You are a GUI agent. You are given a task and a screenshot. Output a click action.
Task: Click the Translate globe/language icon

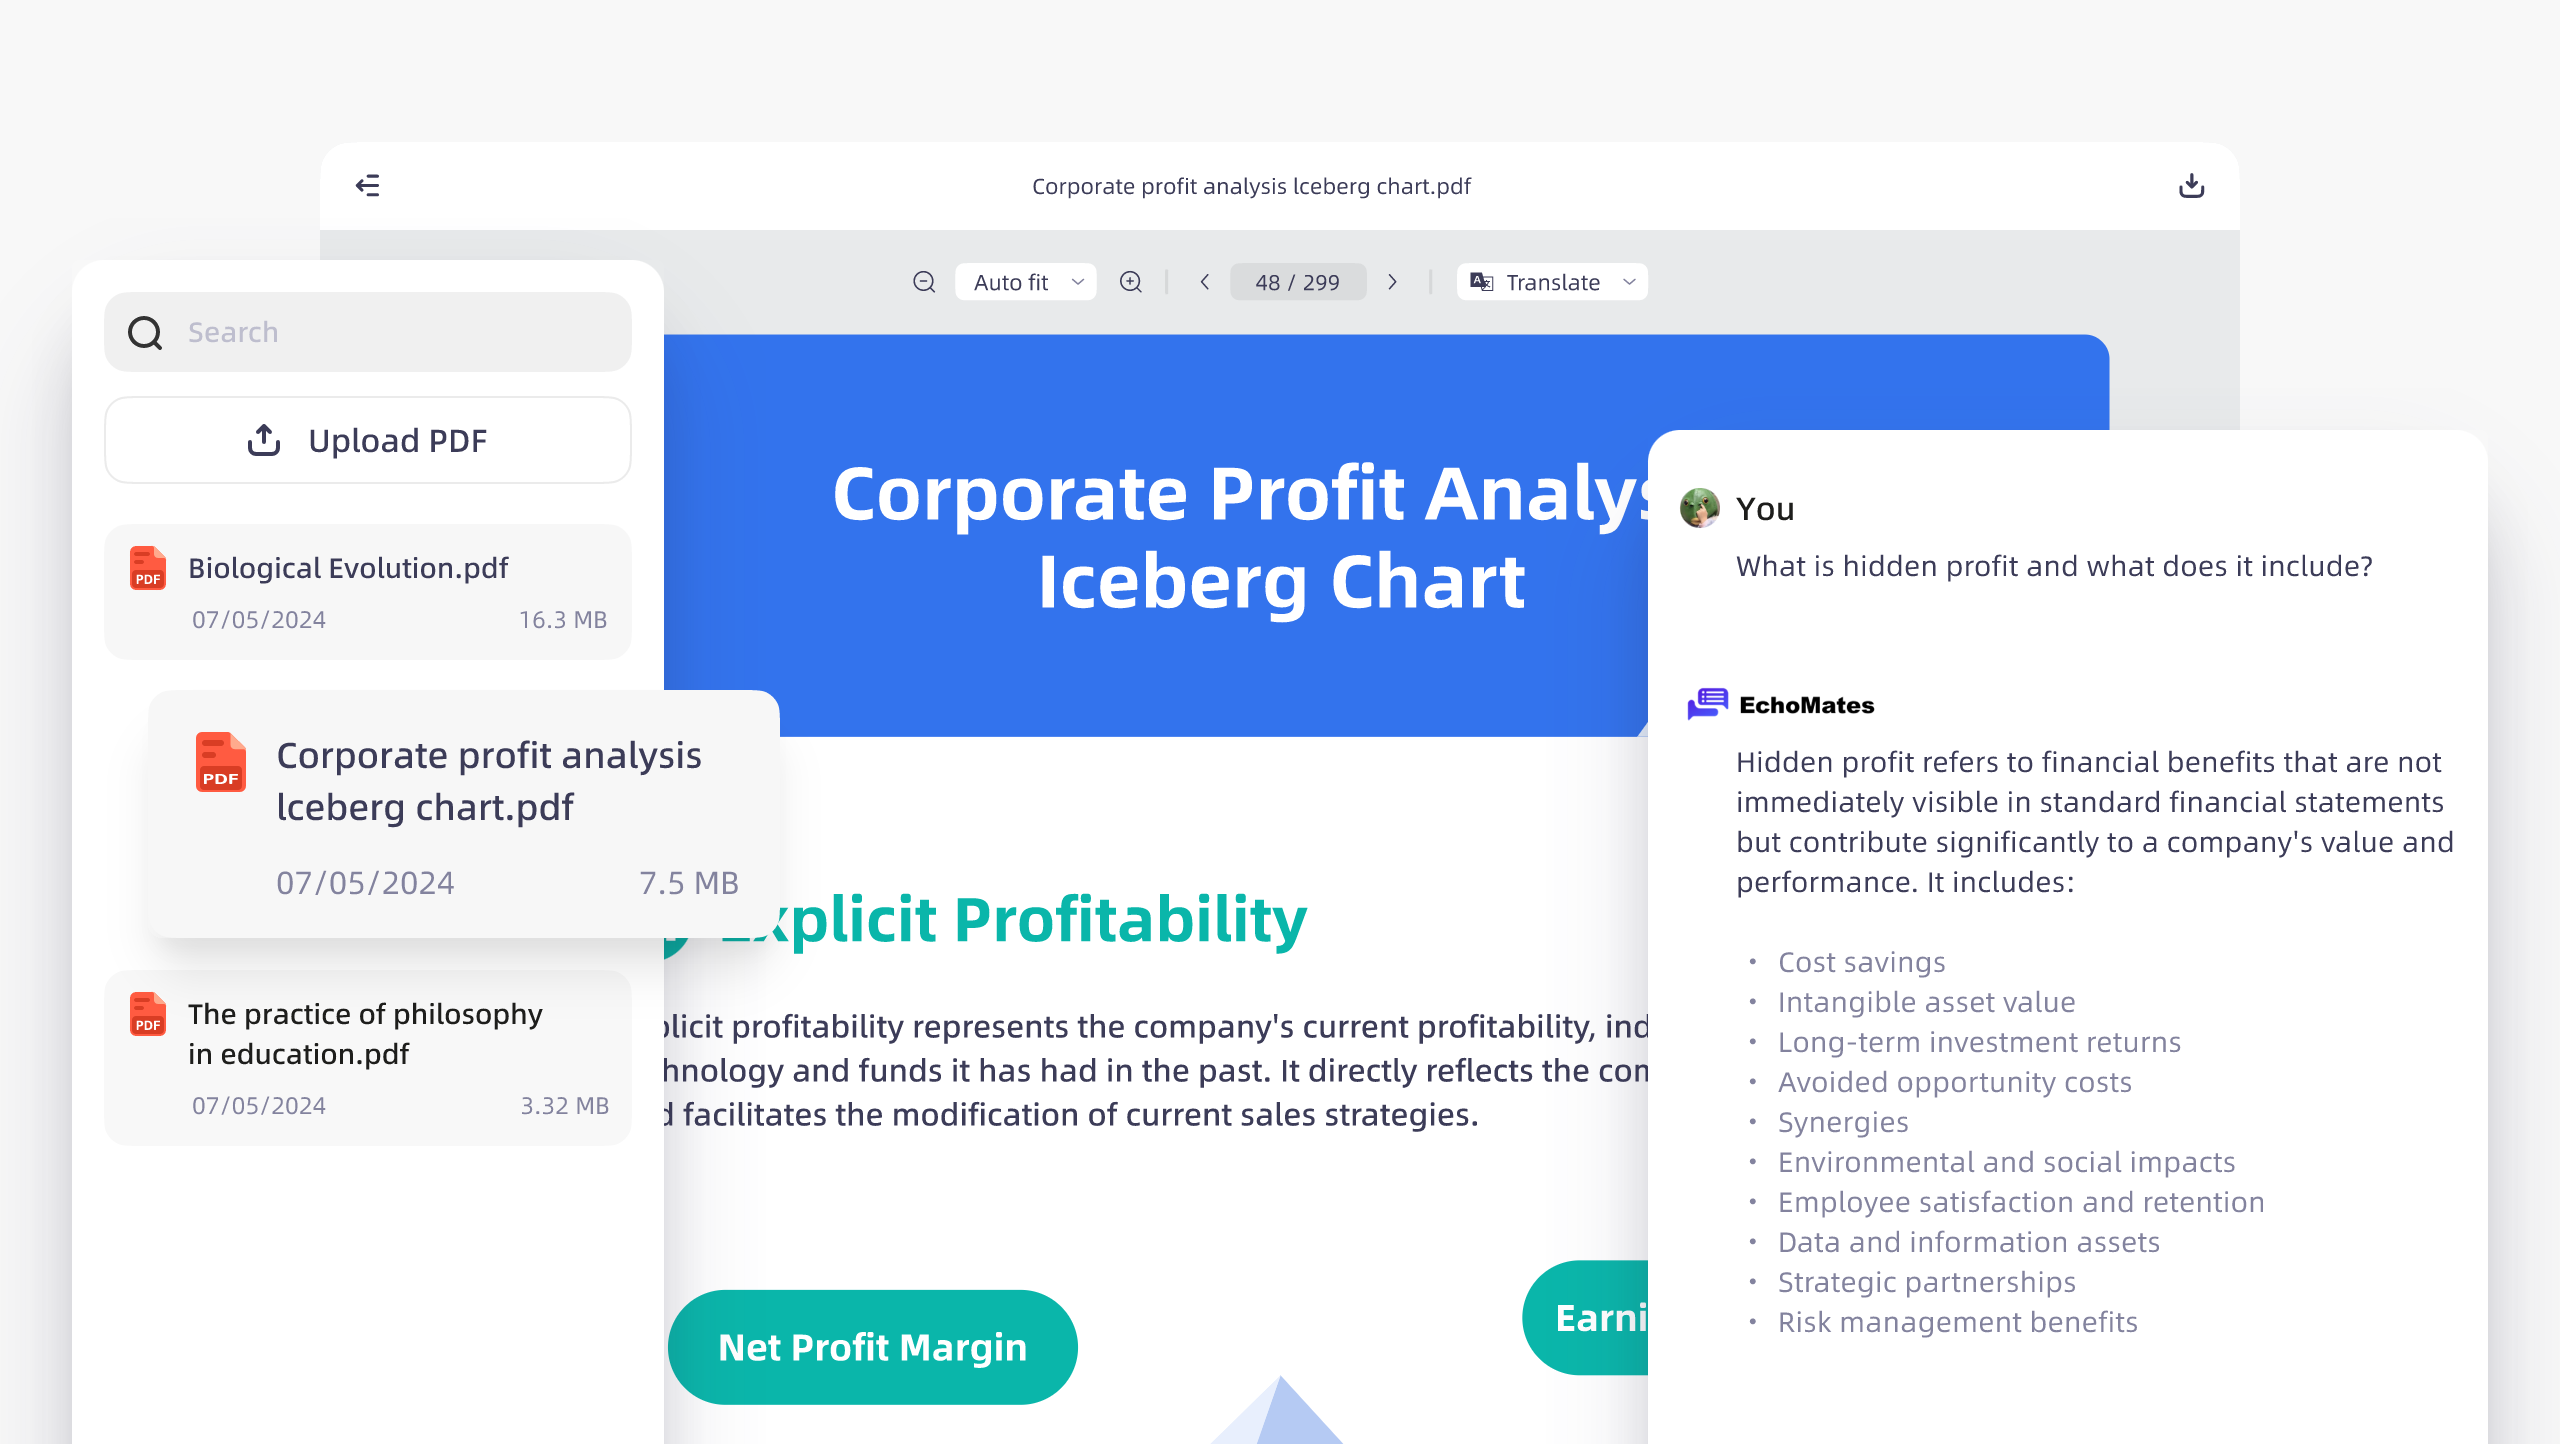tap(1482, 281)
